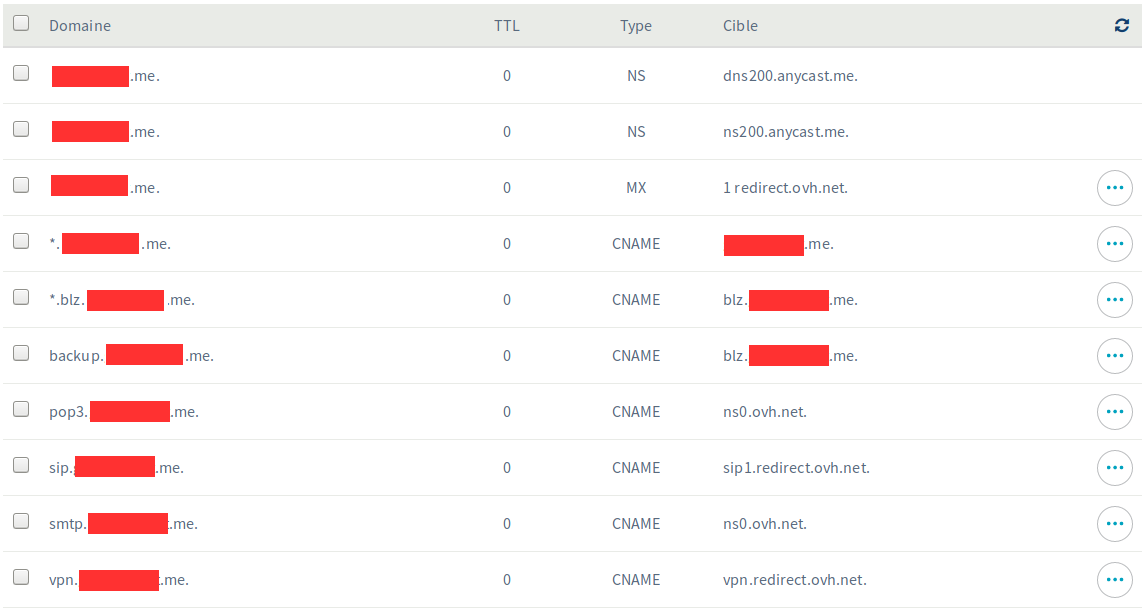Click the Type column header
The height and width of the screenshot is (613, 1142).
pyautogui.click(x=636, y=26)
